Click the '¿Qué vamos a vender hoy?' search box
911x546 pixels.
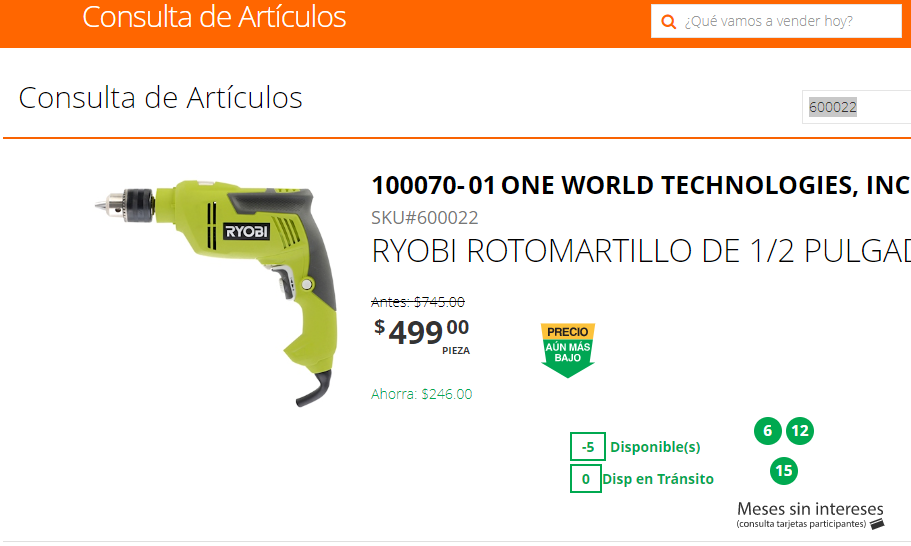(x=776, y=21)
